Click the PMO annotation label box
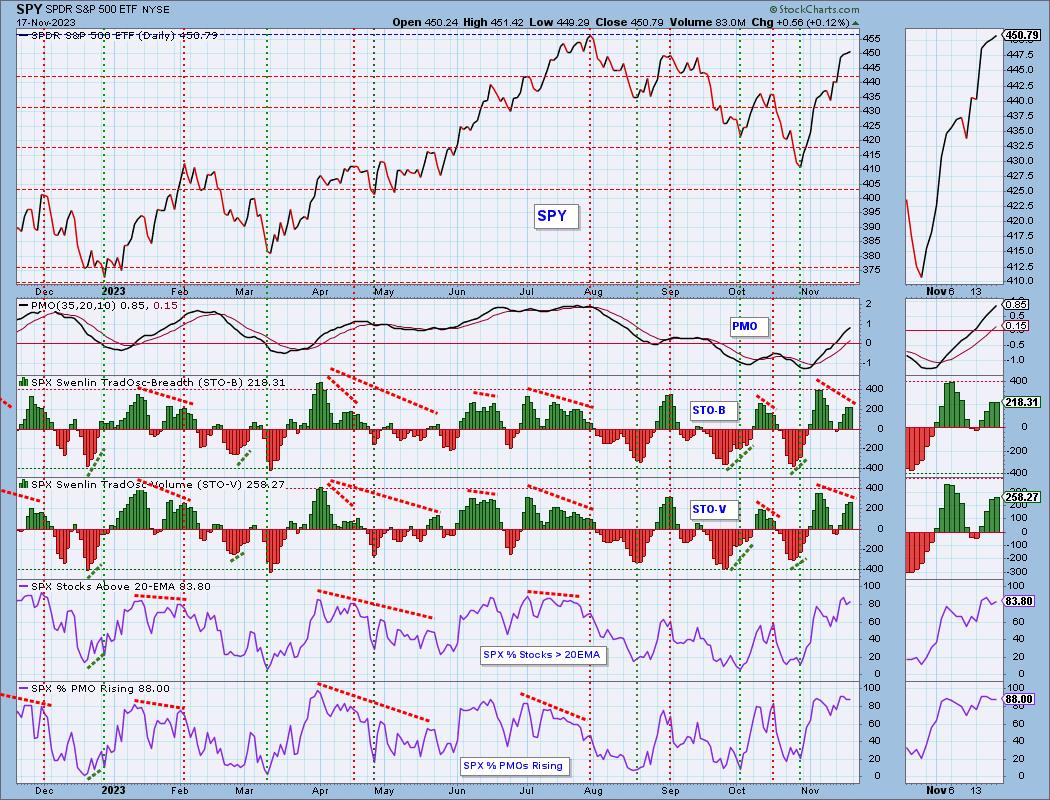1050x800 pixels. [x=749, y=326]
